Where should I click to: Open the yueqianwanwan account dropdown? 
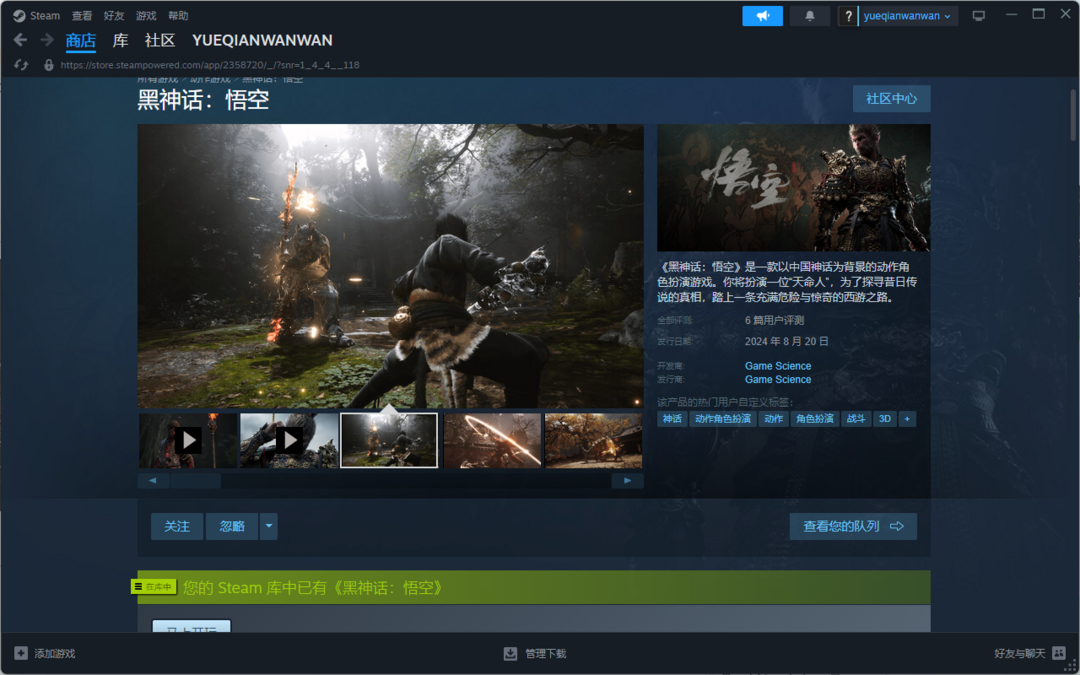click(x=908, y=16)
